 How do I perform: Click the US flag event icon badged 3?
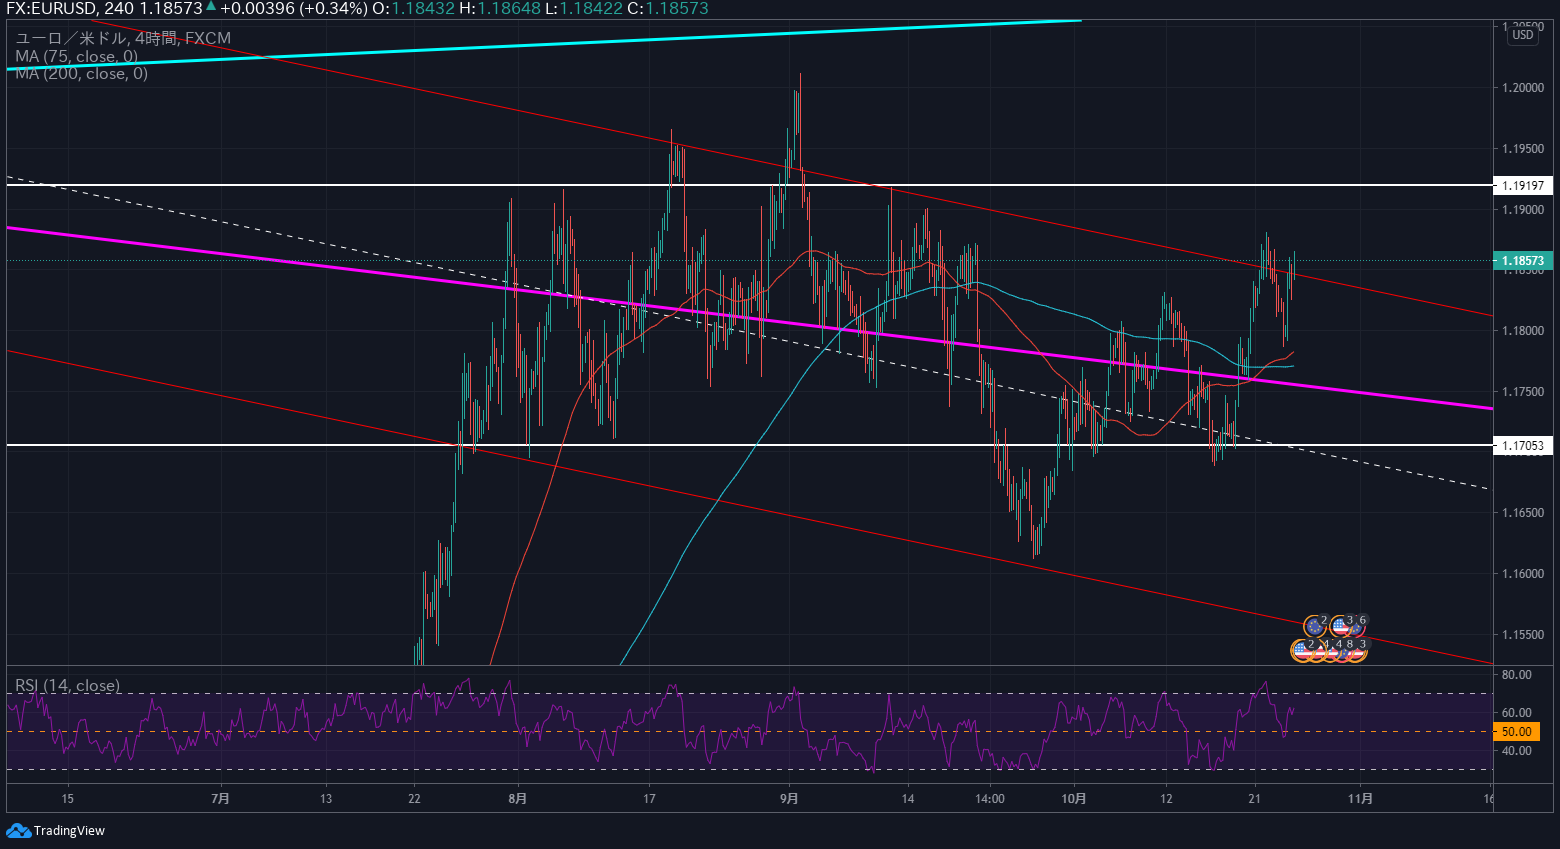click(x=1341, y=626)
